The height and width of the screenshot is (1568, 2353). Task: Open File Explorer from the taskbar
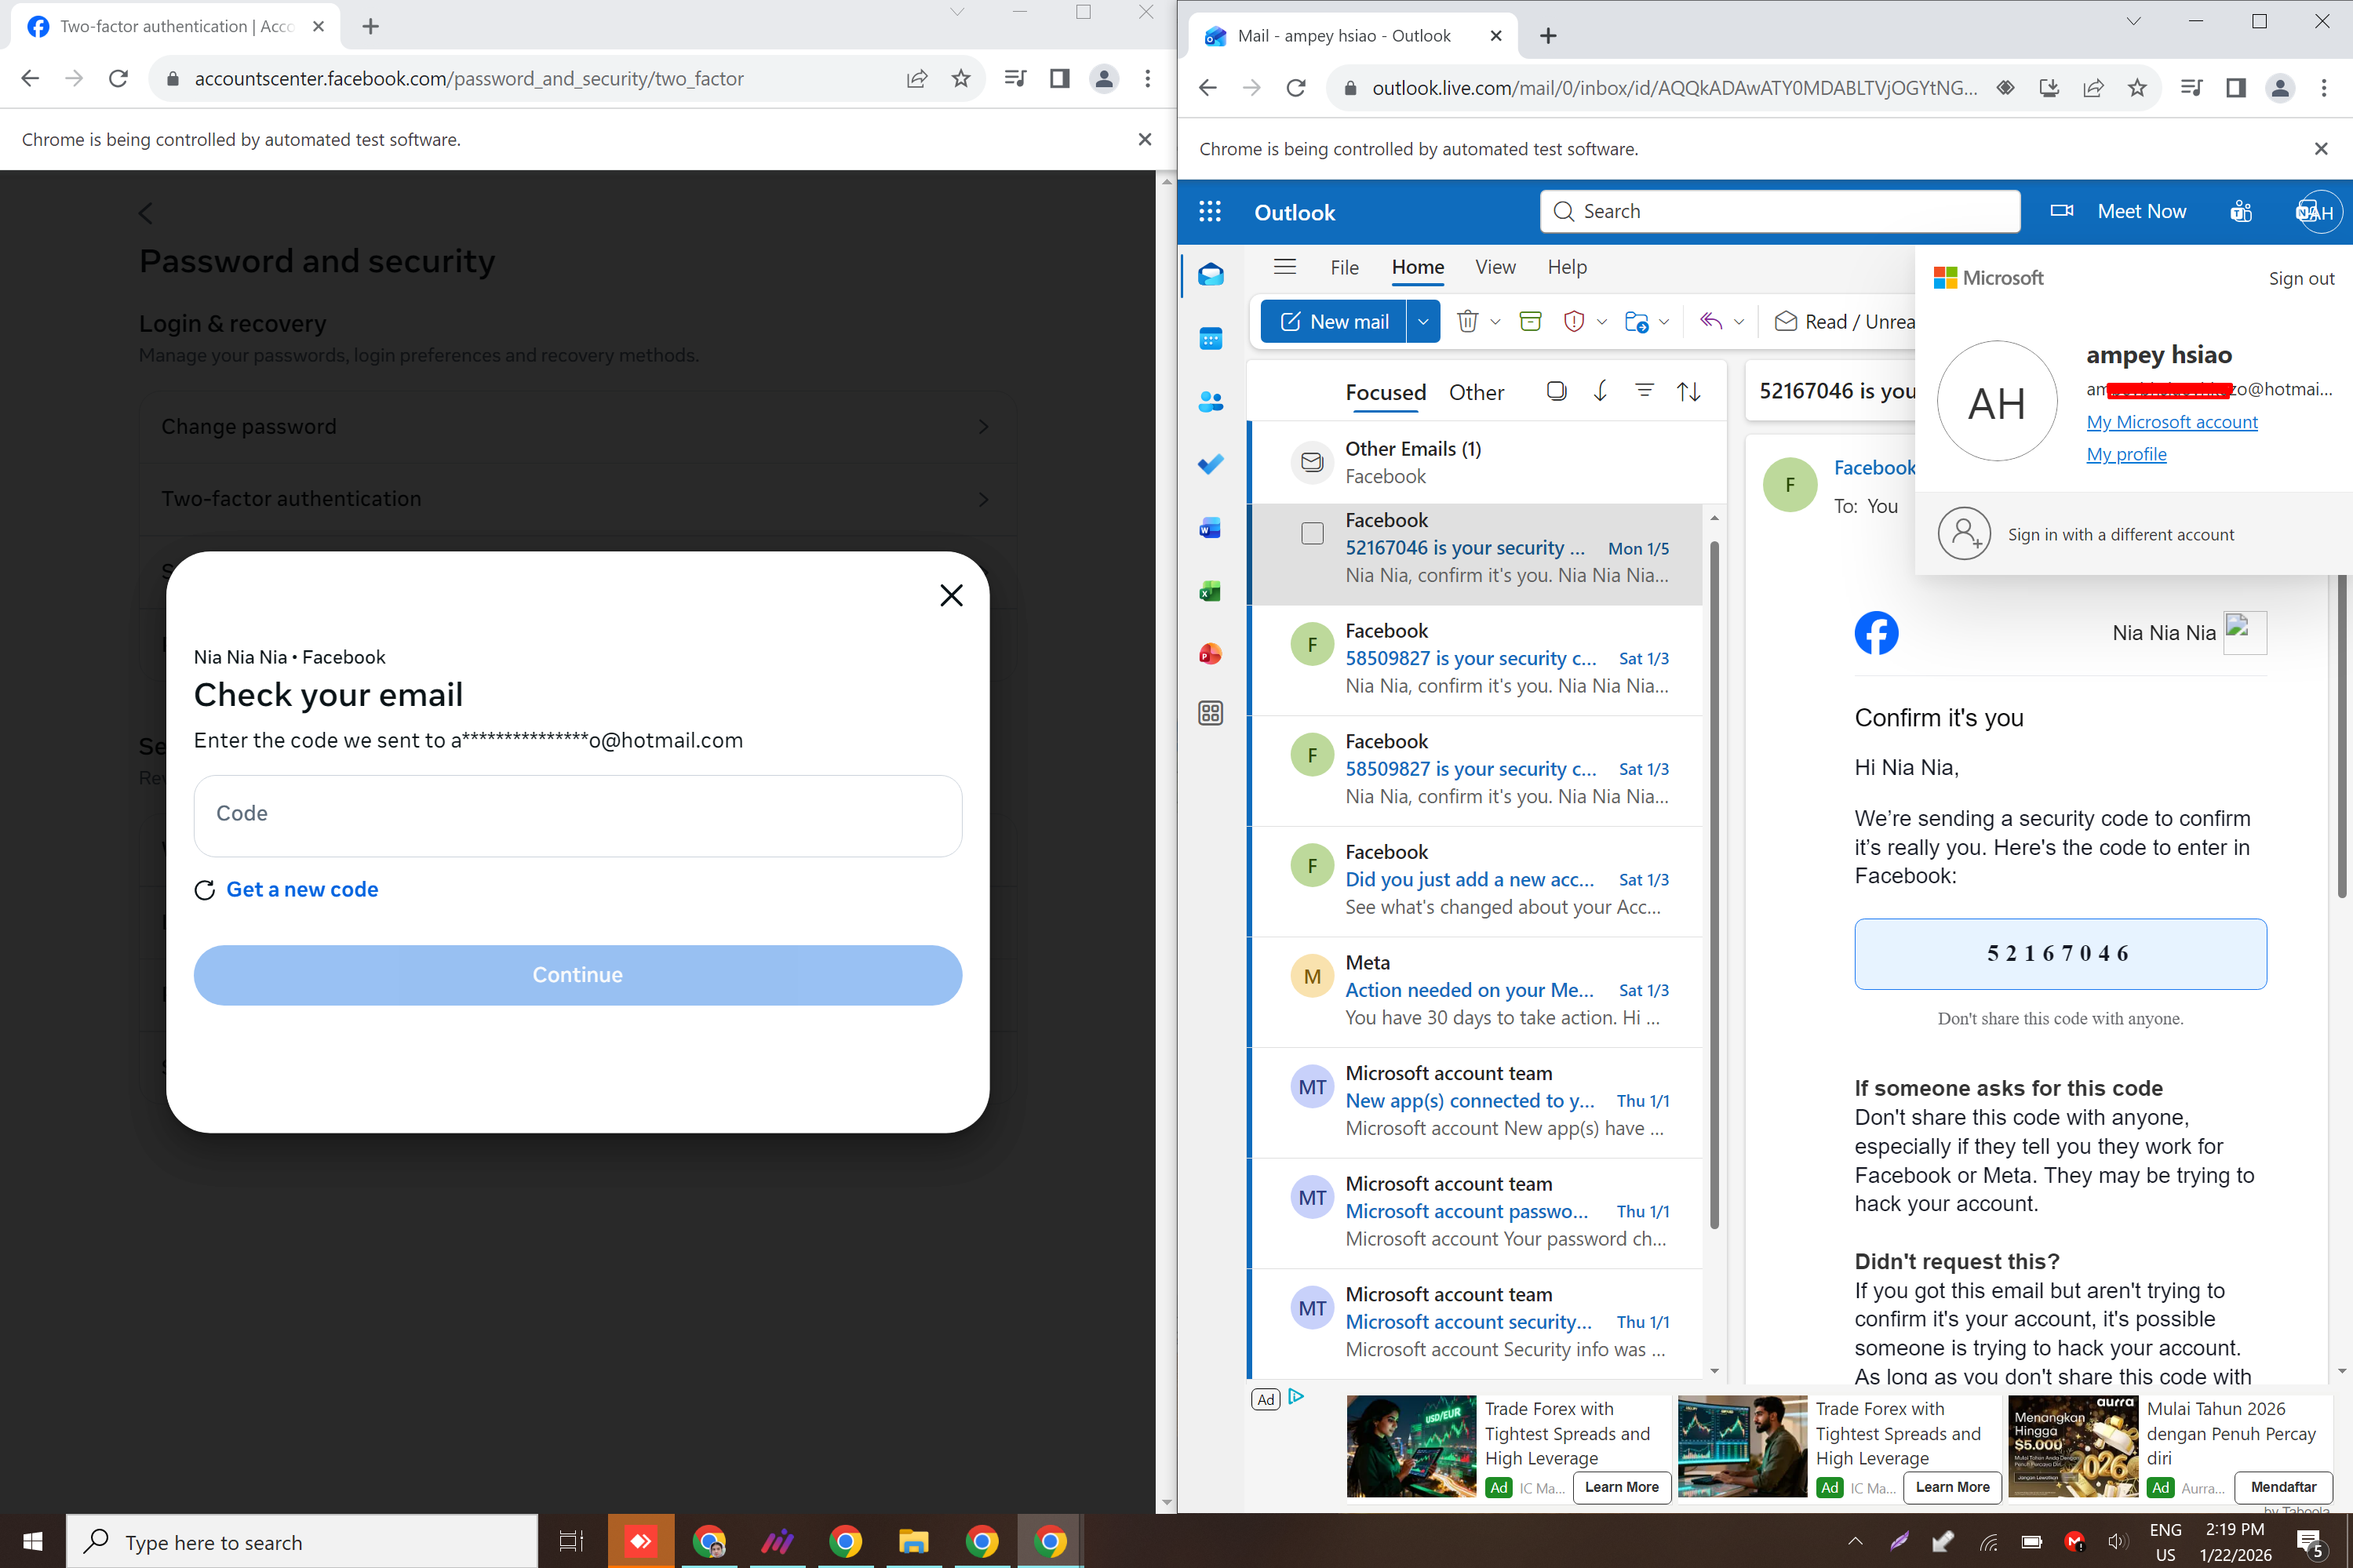pos(913,1541)
